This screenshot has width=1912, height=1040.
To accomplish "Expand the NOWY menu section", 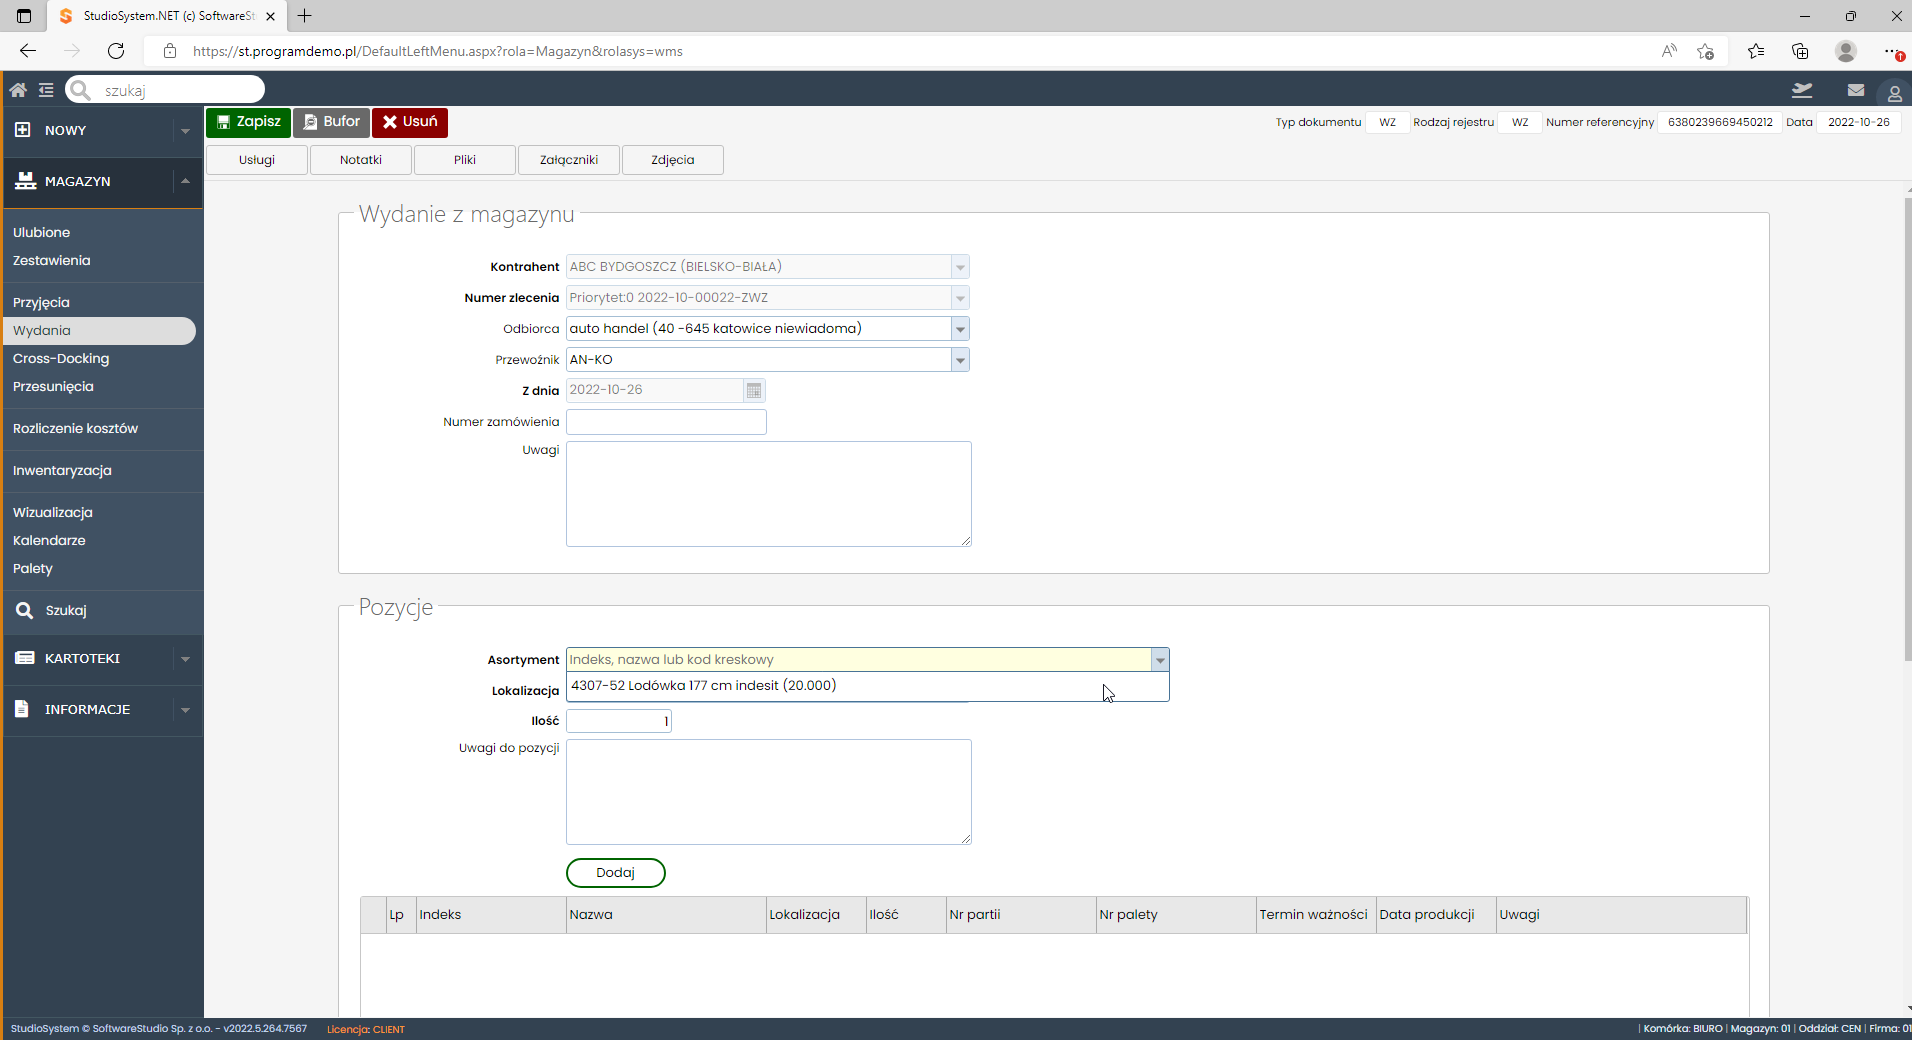I will coord(185,131).
